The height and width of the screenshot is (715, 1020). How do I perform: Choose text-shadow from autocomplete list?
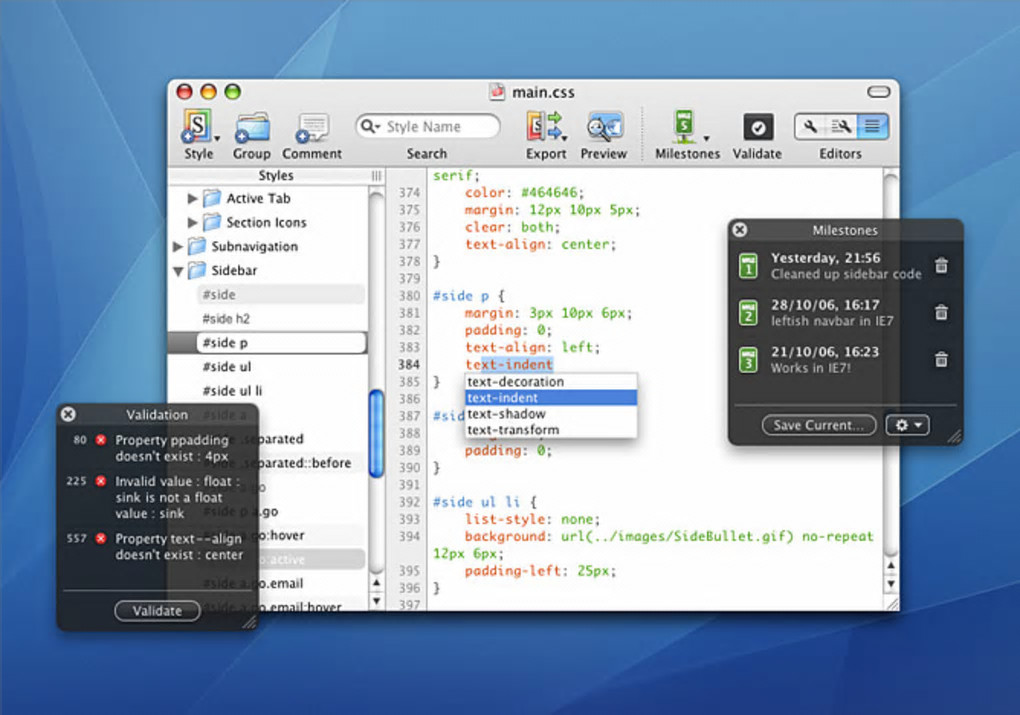(x=506, y=414)
